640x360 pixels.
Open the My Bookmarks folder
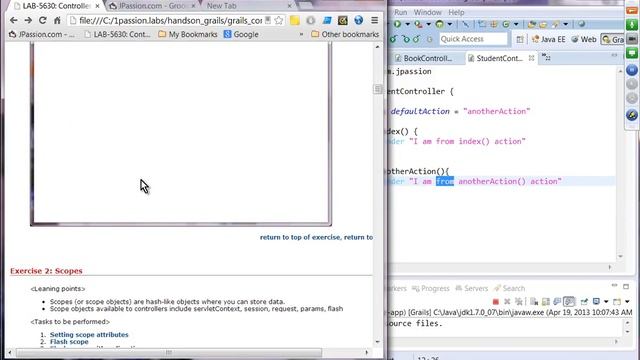[x=188, y=34]
